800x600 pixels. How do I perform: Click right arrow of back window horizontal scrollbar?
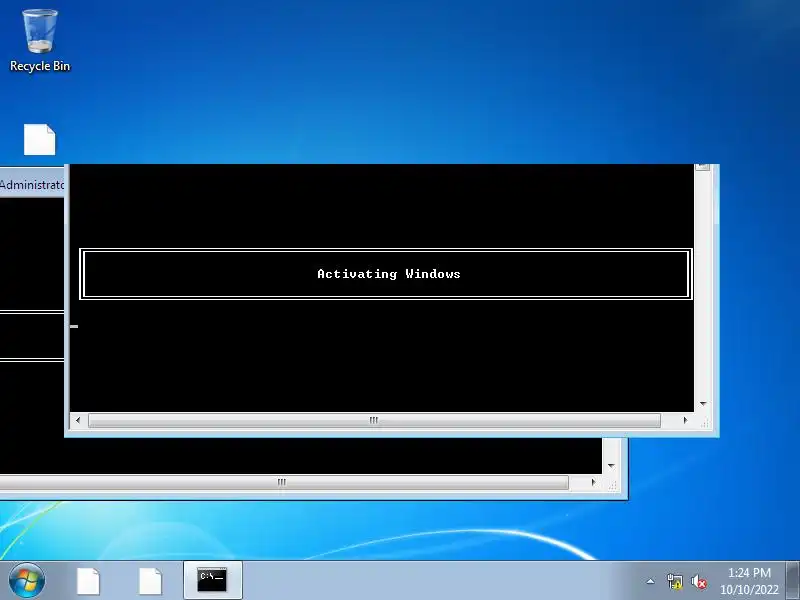tap(593, 482)
